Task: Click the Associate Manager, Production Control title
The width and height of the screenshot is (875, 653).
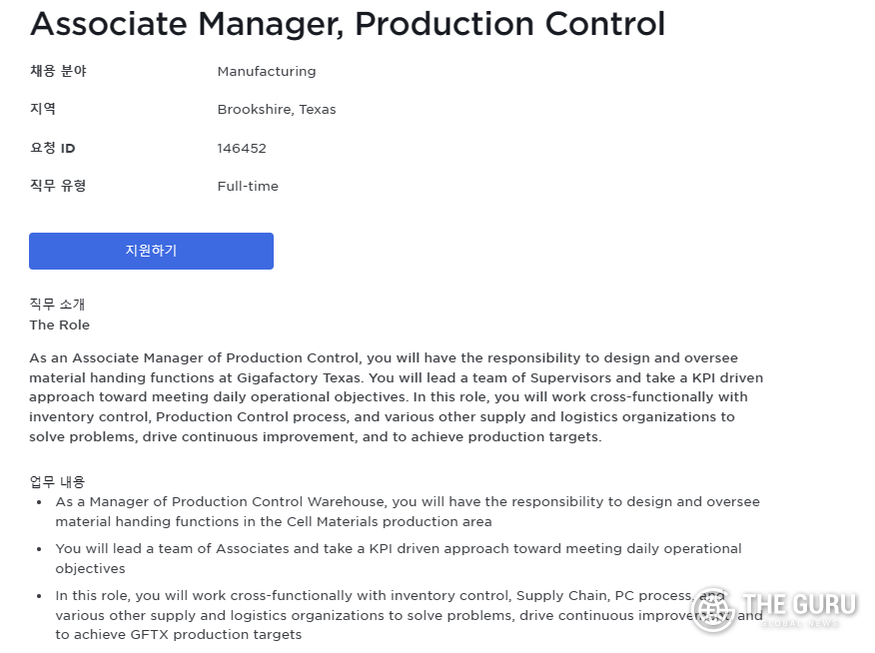Action: 348,24
